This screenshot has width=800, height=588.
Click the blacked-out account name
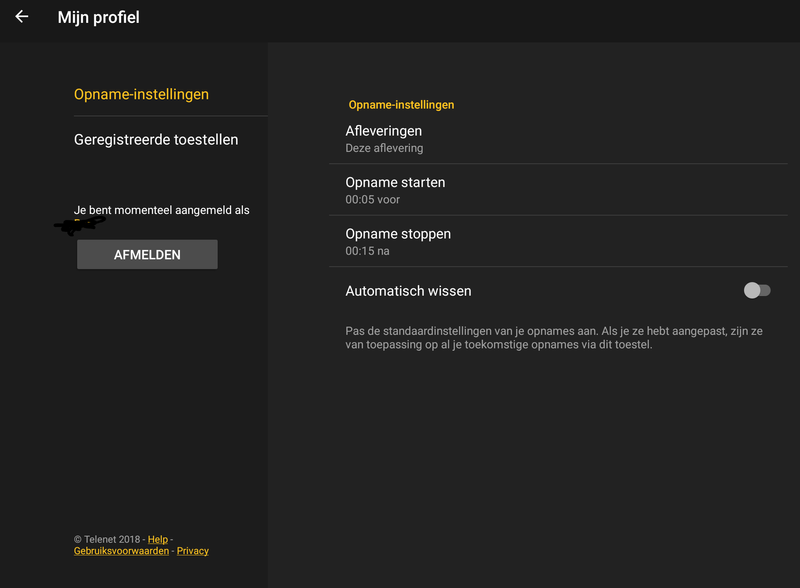point(82,225)
